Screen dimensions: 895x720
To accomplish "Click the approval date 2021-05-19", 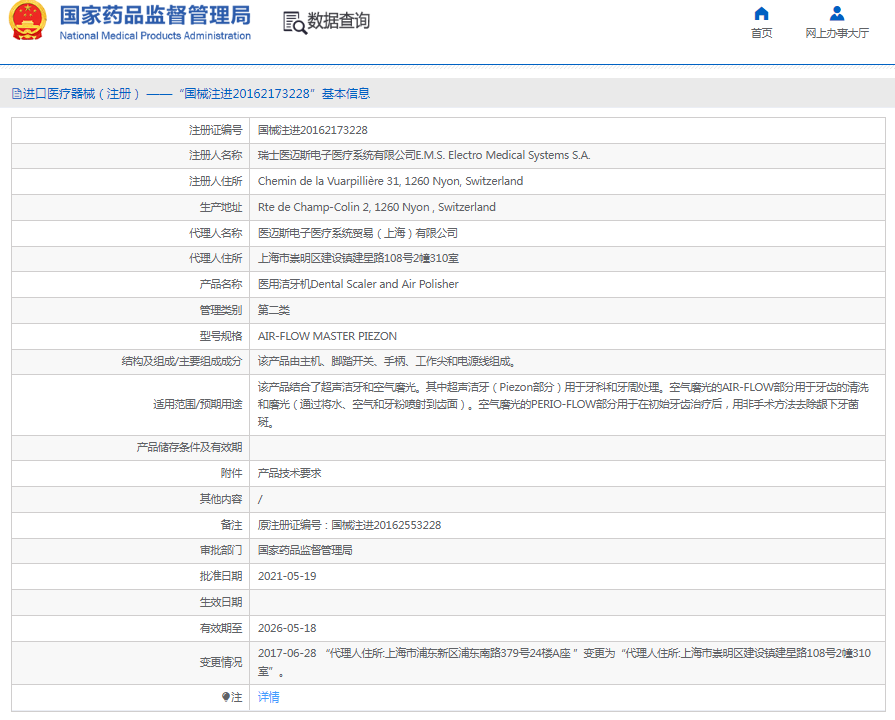I will [287, 576].
